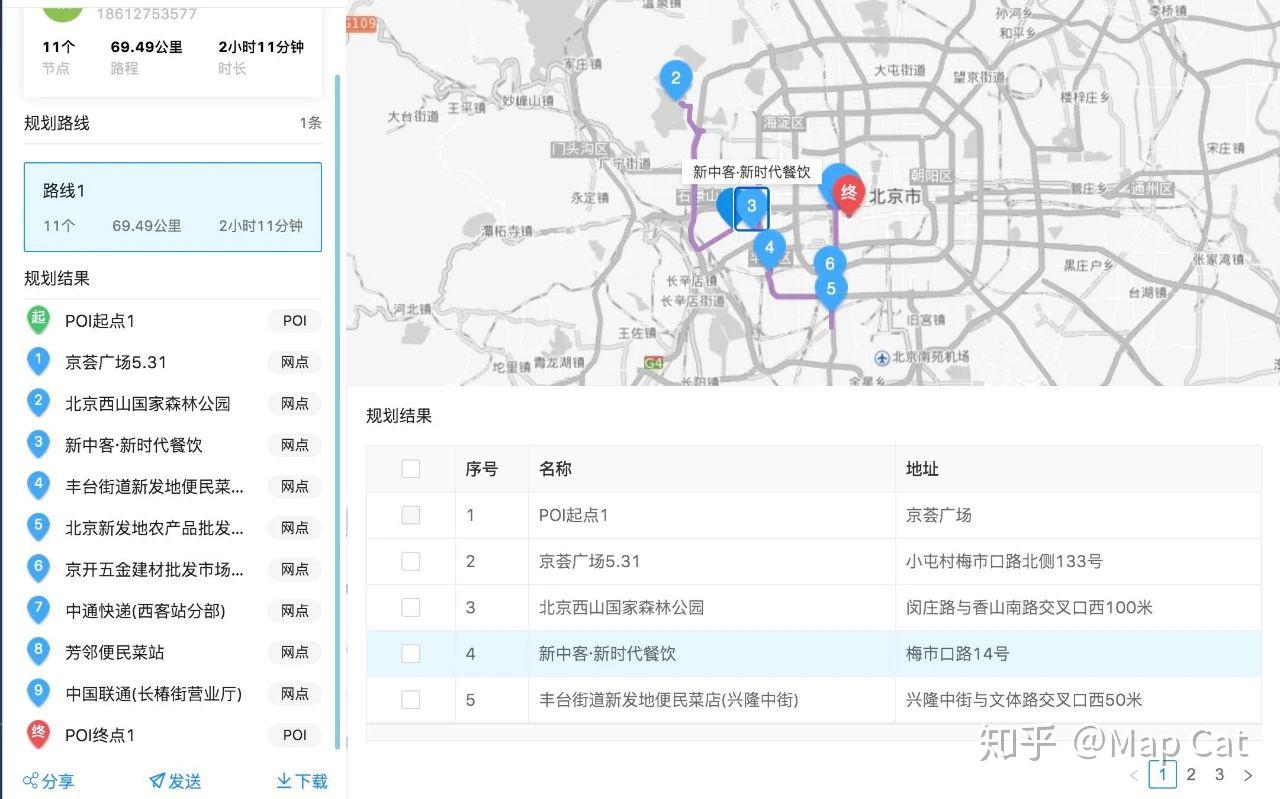Click blue pin 9 beside 中国联通
The width and height of the screenshot is (1280, 799).
[38, 693]
